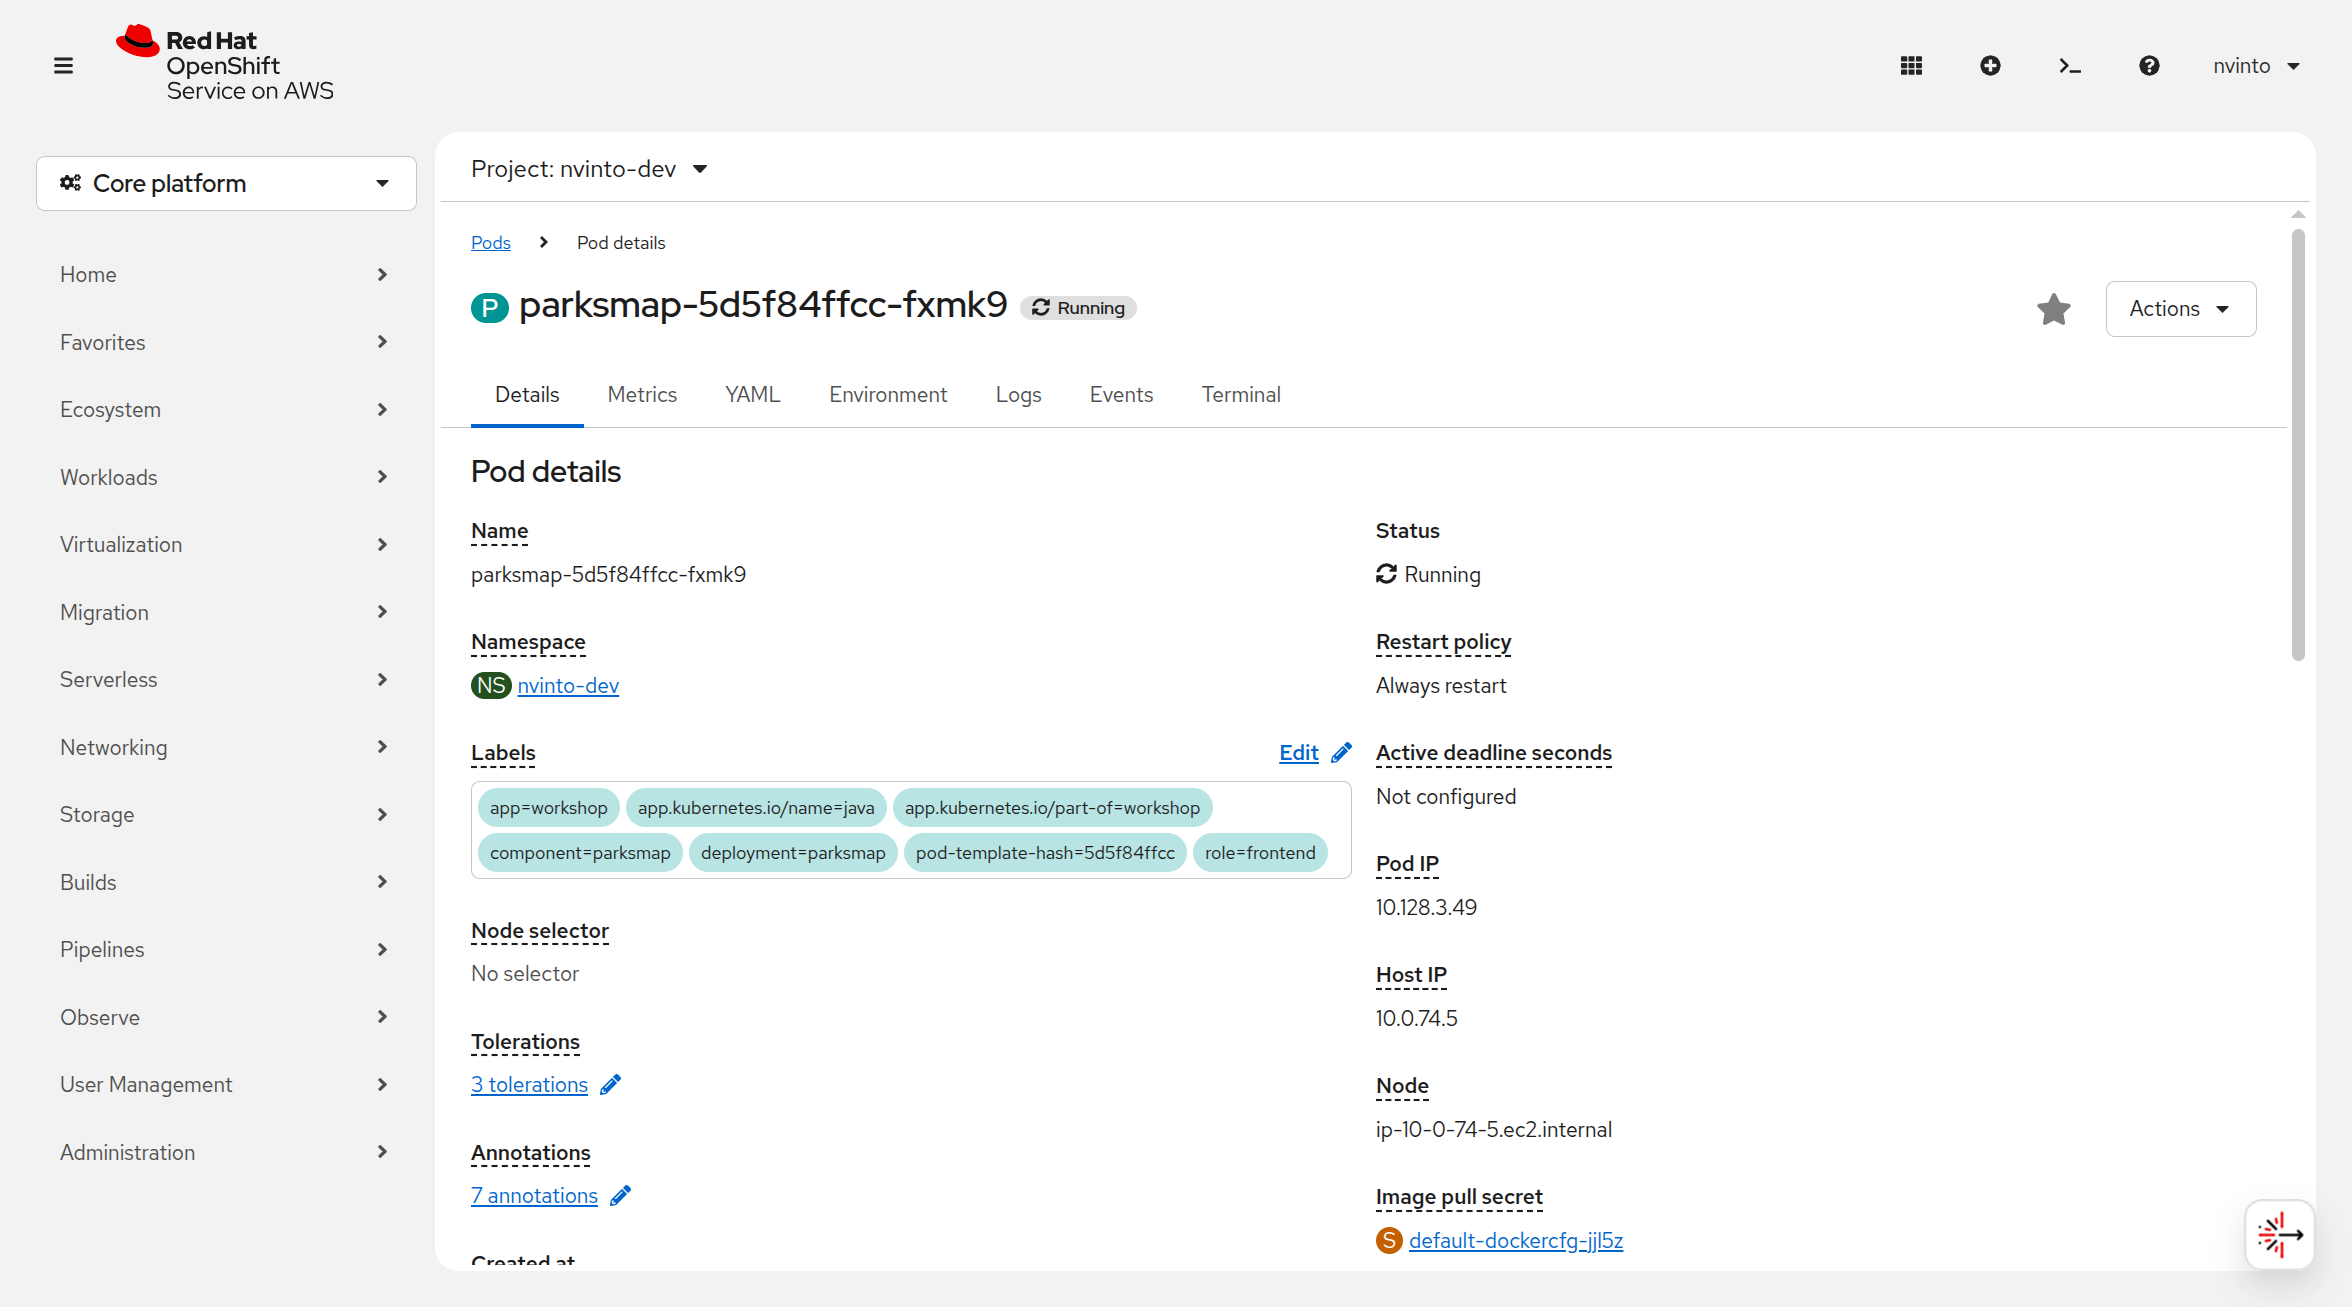Switch to the Events tab
The image size is (2352, 1307).
(1121, 395)
